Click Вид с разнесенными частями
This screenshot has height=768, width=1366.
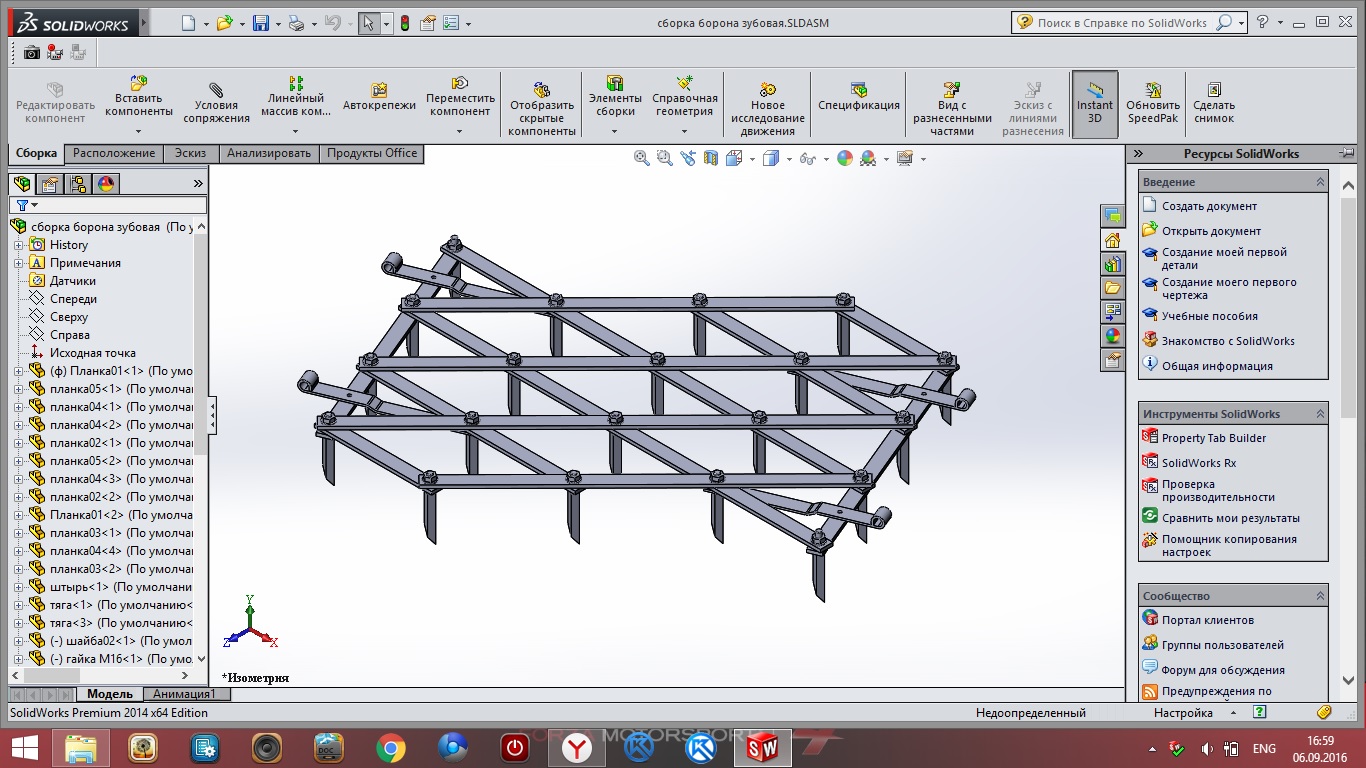[x=952, y=110]
